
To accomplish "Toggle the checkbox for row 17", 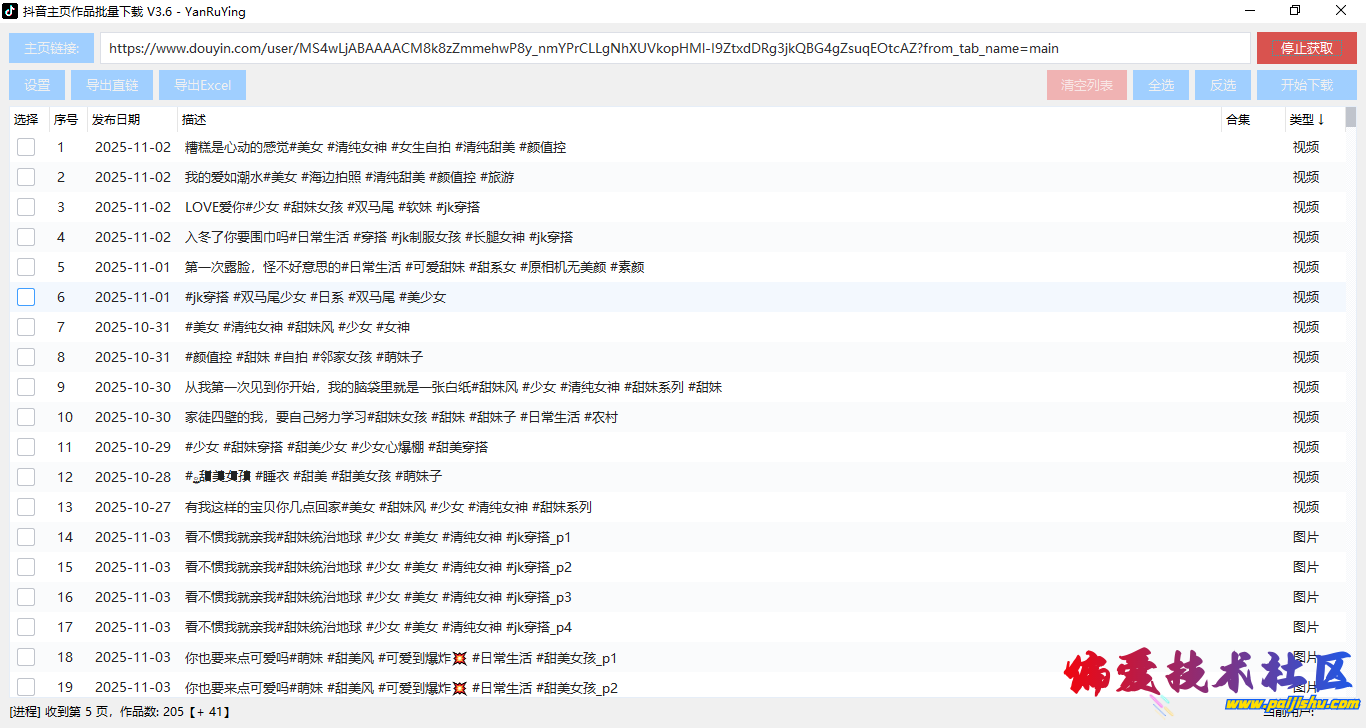I will coord(26,627).
